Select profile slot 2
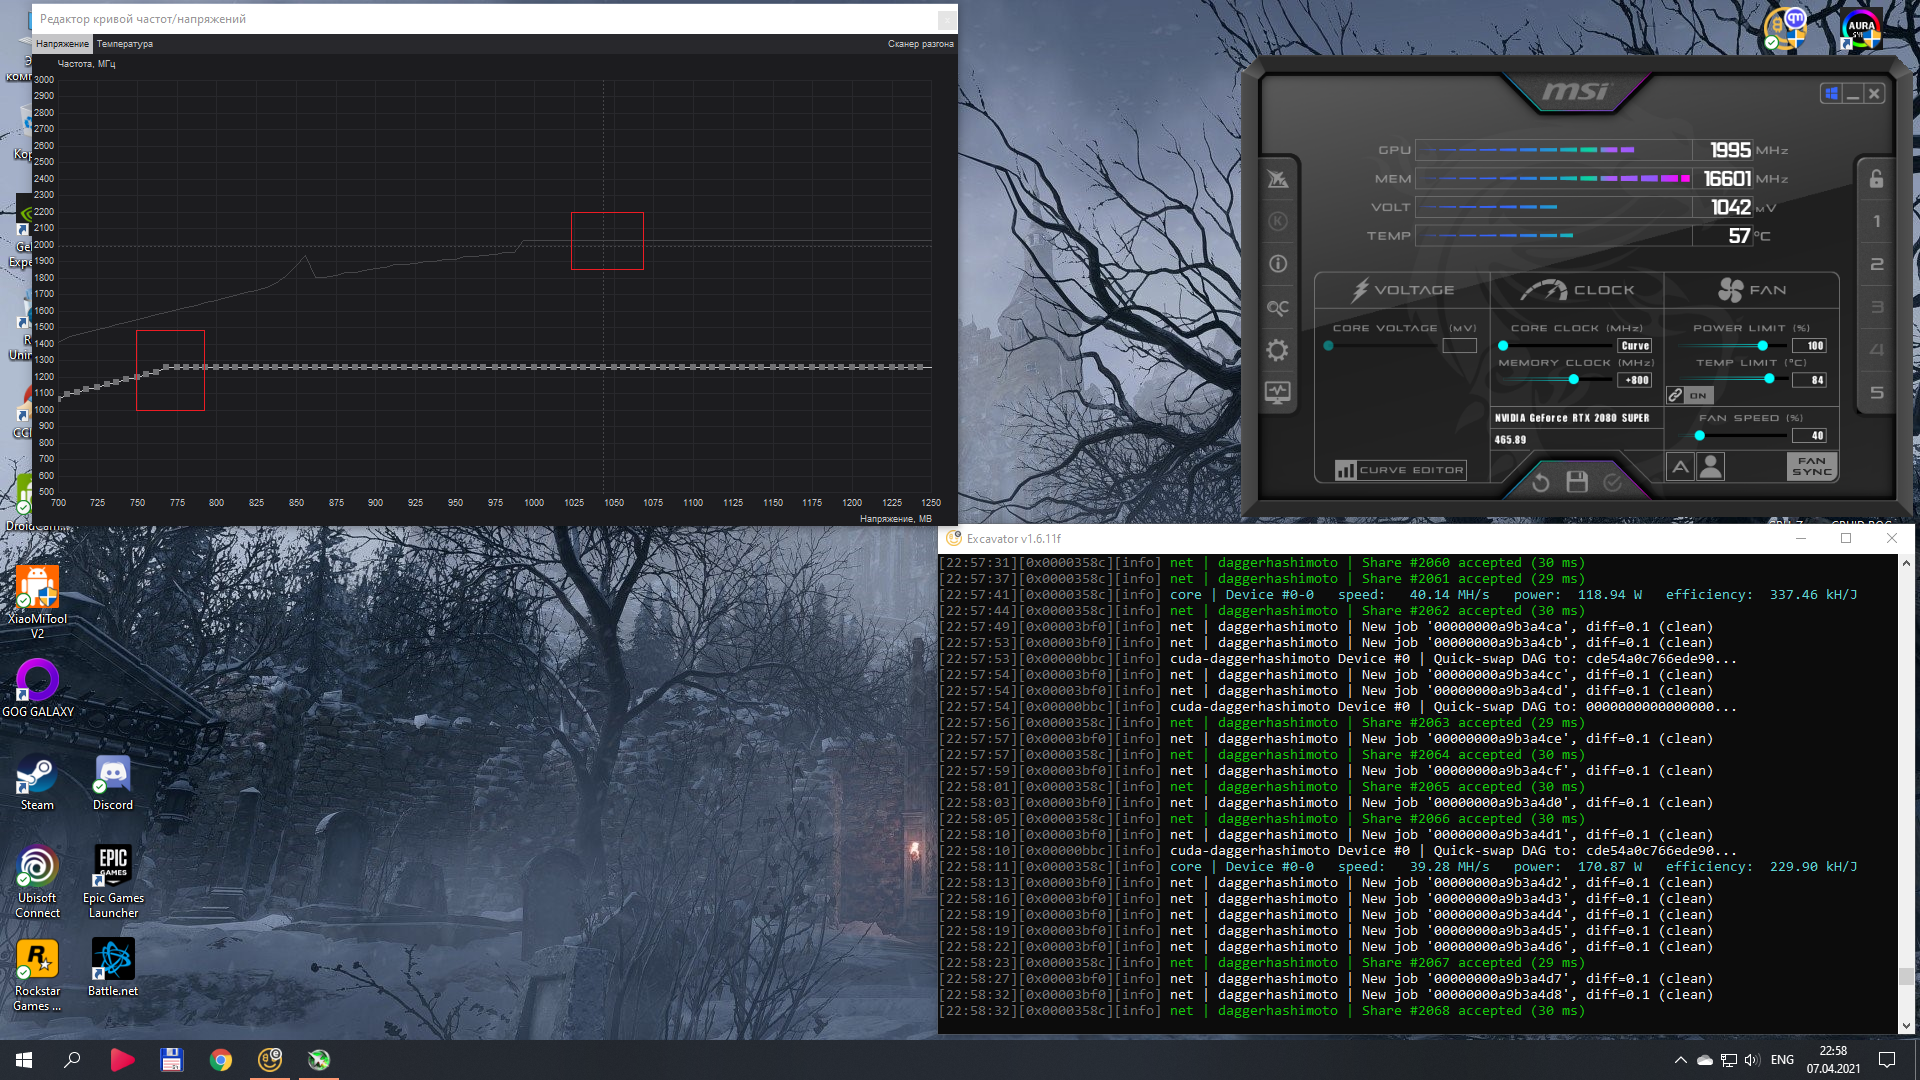The height and width of the screenshot is (1080, 1920). tap(1876, 265)
